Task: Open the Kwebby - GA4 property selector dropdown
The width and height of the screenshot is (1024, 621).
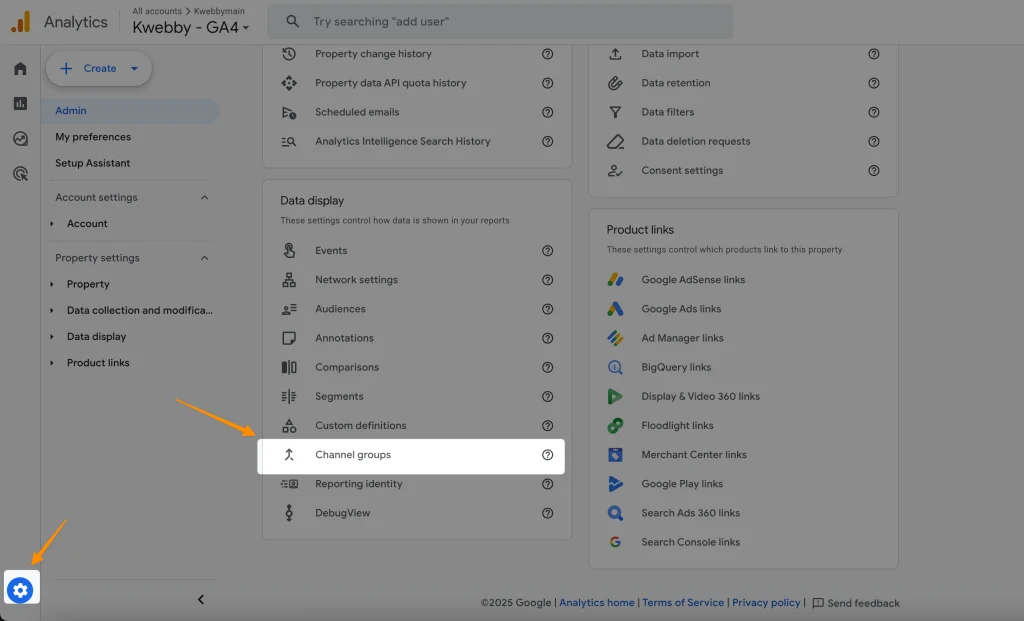Action: [192, 28]
